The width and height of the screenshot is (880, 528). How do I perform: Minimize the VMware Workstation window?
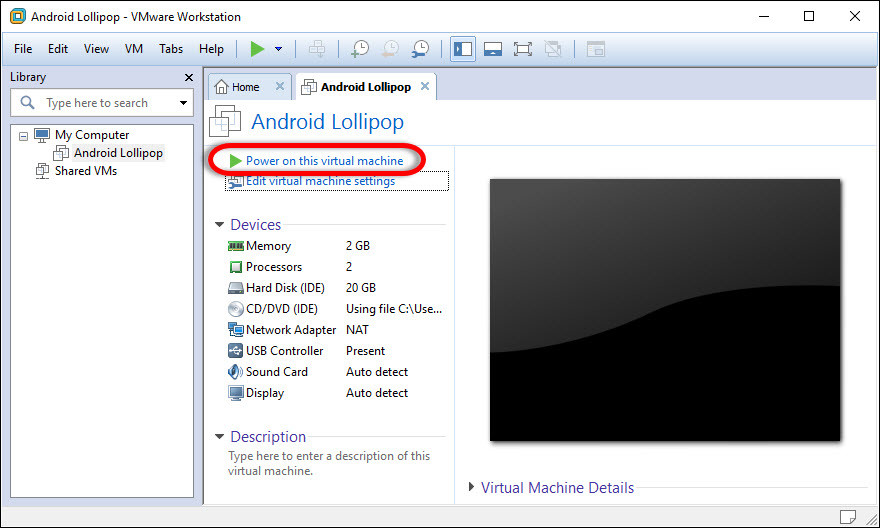pyautogui.click(x=764, y=16)
